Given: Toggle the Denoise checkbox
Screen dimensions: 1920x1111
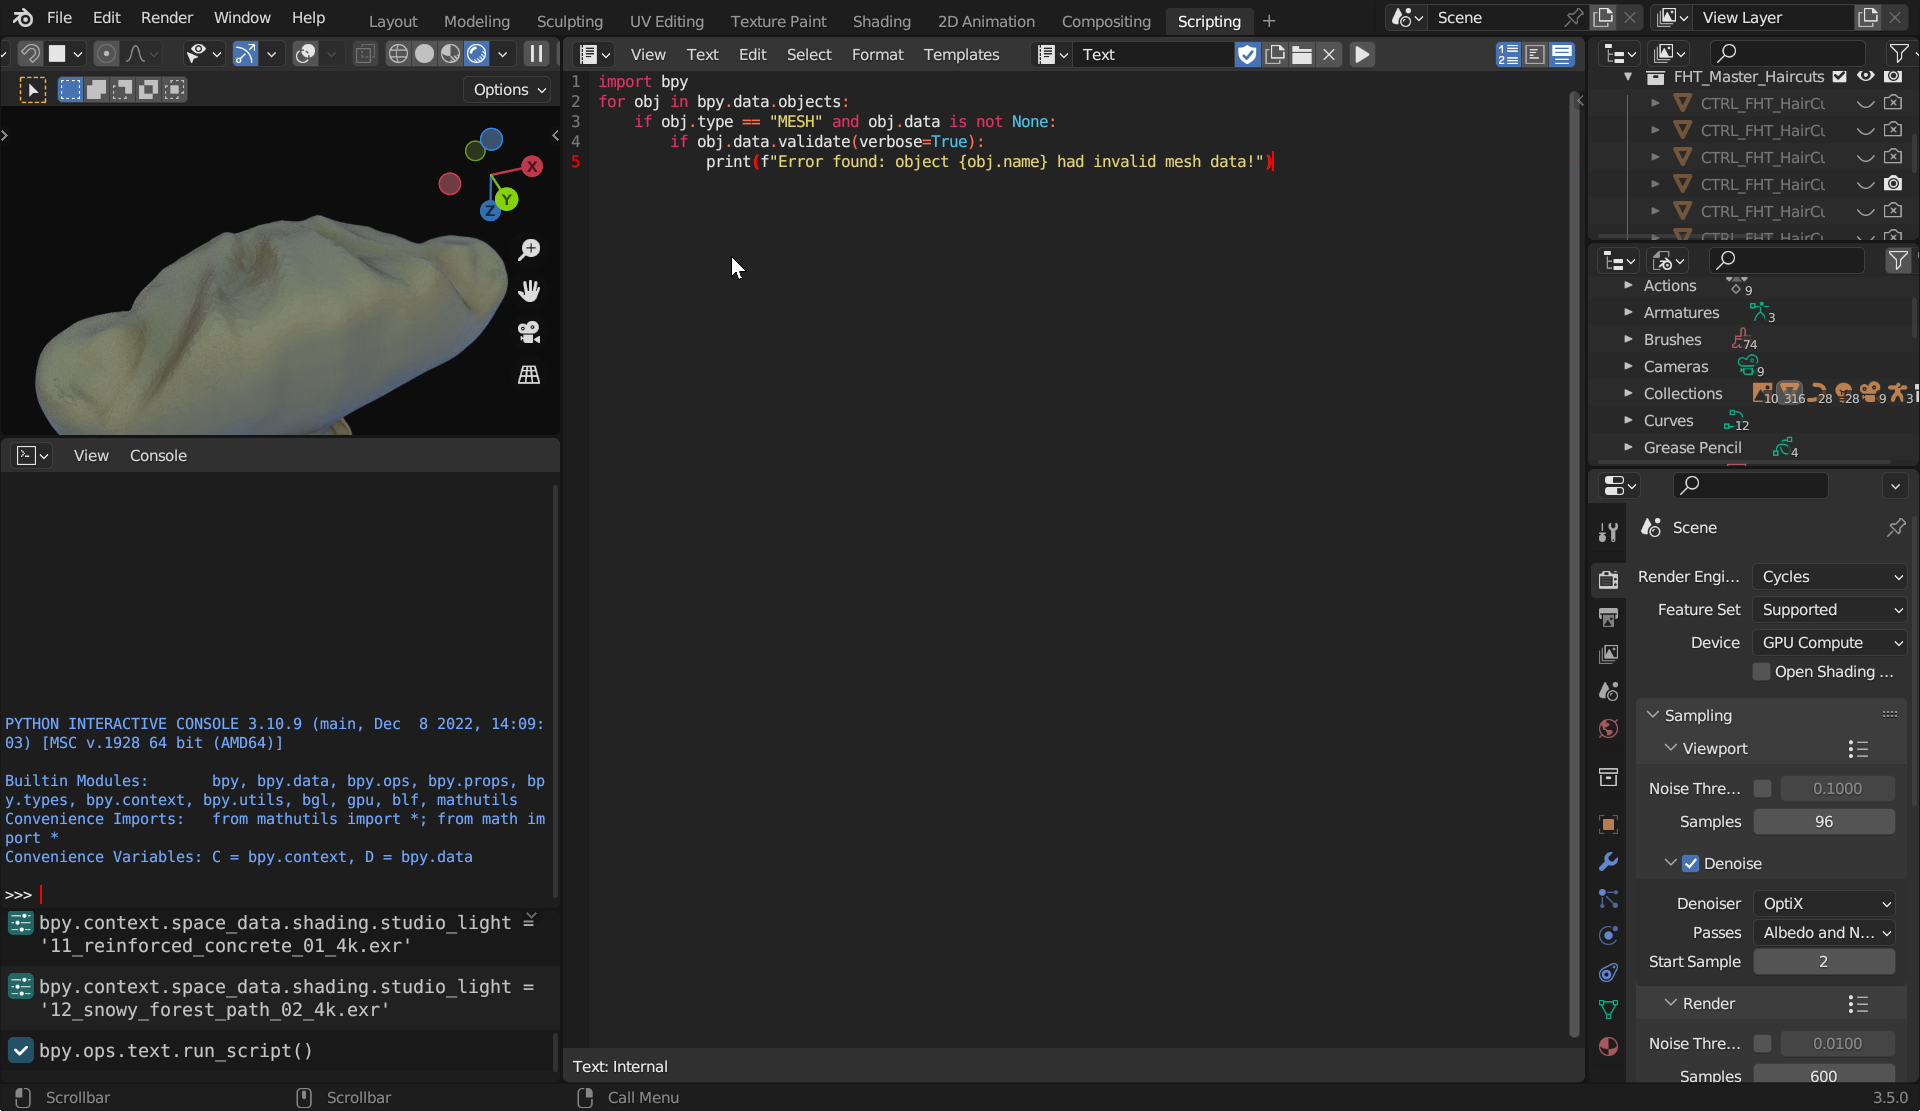Looking at the screenshot, I should point(1691,863).
